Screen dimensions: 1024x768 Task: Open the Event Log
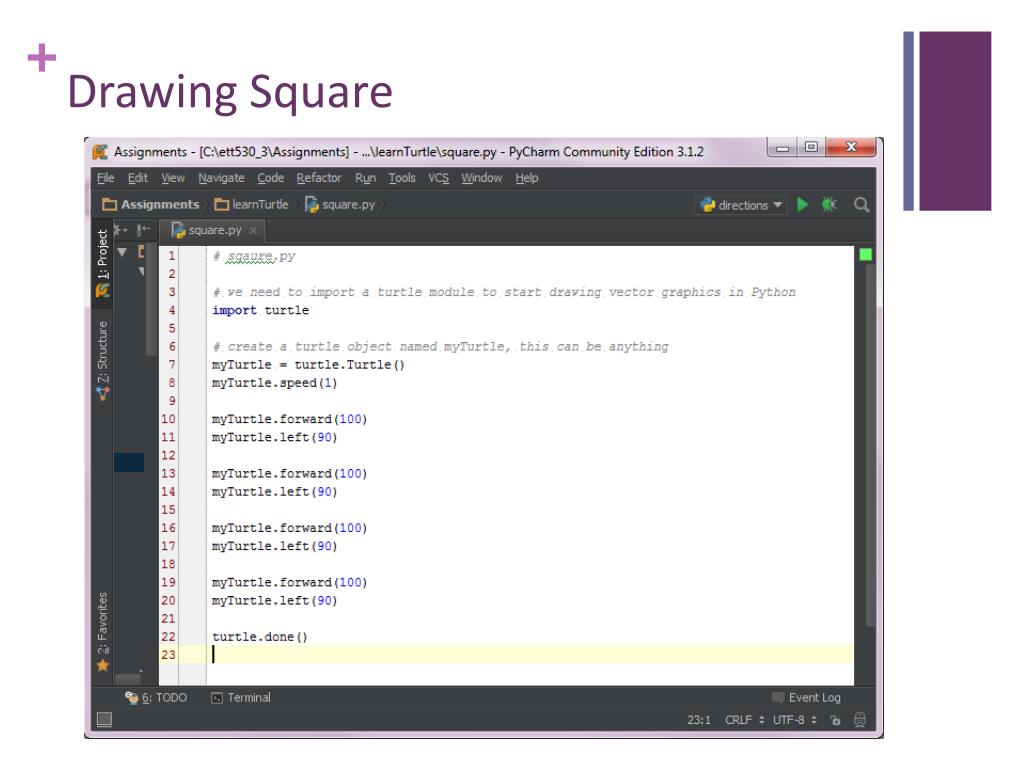[x=807, y=697]
